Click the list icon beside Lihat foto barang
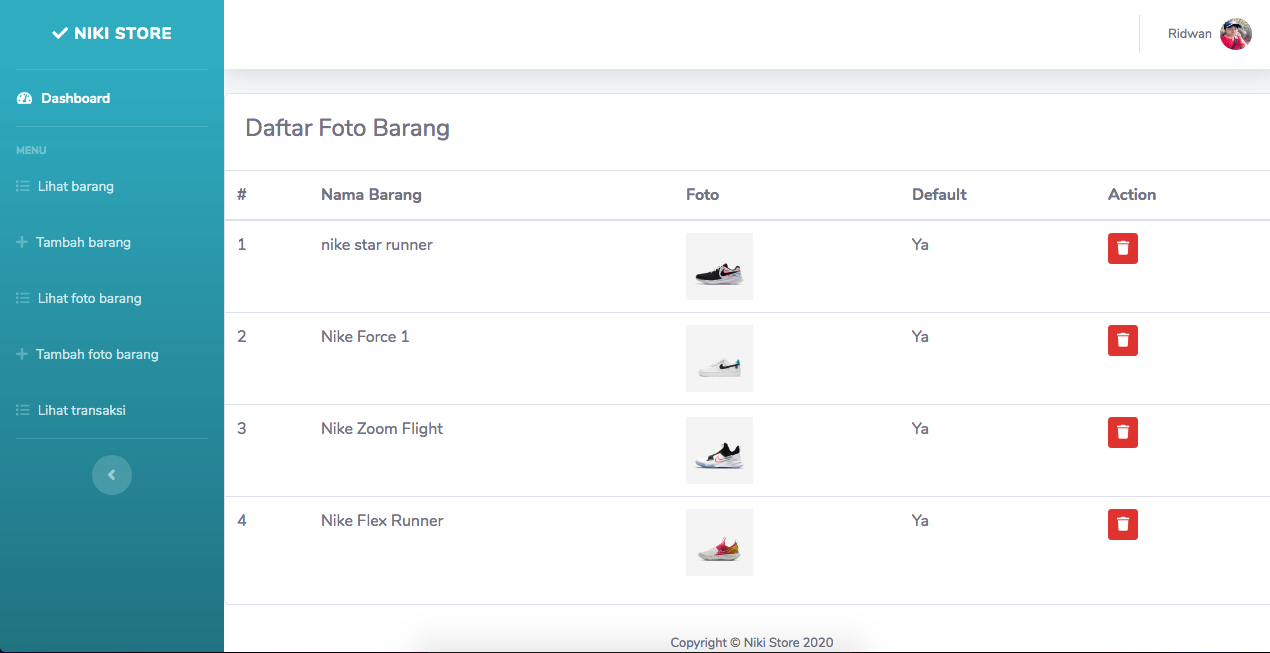Screen dimensions: 1270x653 pos(23,298)
